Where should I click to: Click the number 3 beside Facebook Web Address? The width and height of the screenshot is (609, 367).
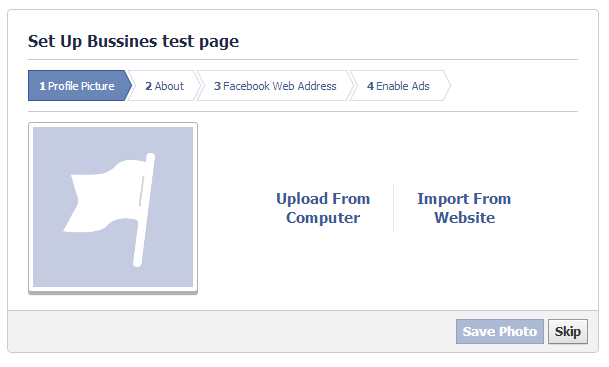218,86
